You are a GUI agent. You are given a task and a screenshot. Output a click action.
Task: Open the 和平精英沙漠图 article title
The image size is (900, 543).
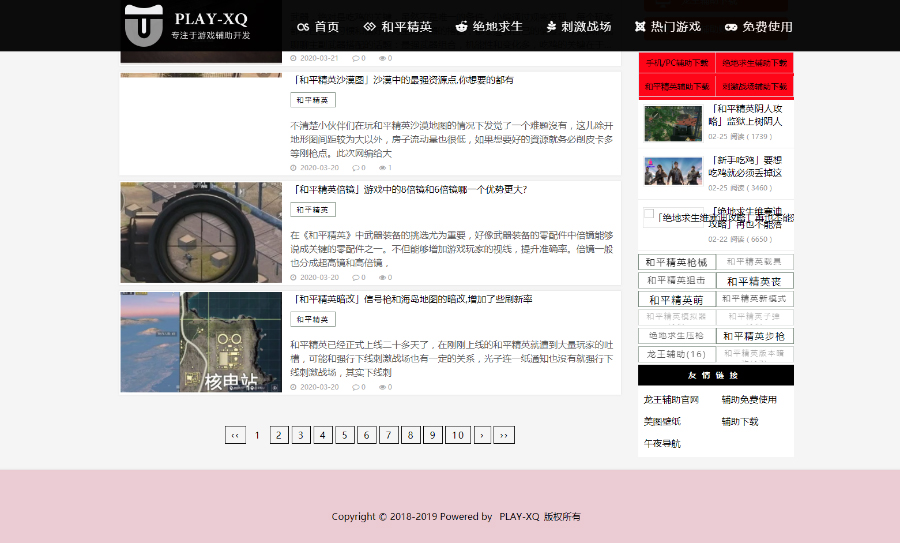point(403,80)
